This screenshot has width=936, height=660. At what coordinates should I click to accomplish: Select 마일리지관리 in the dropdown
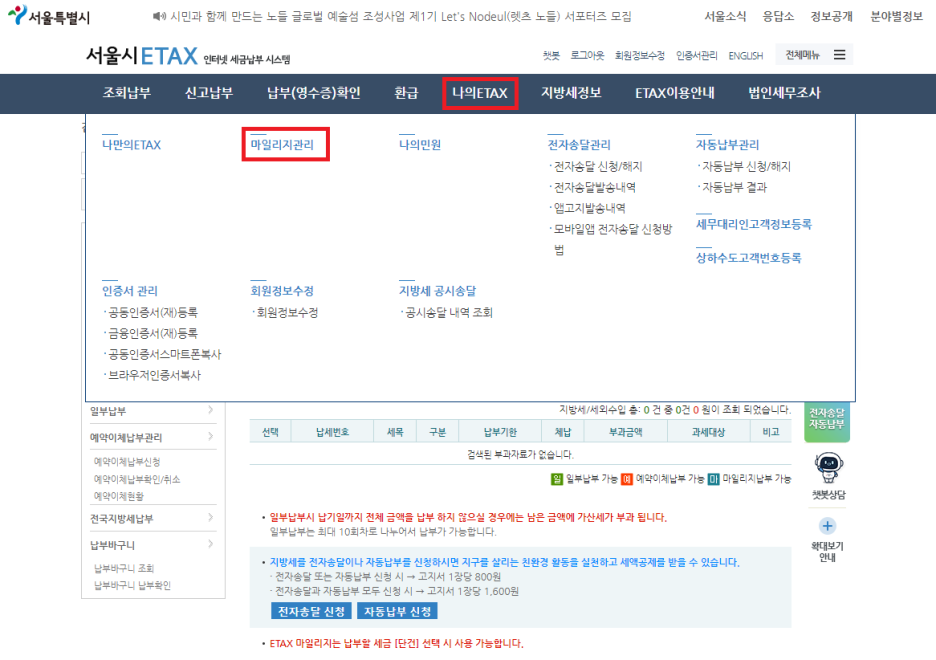(282, 144)
